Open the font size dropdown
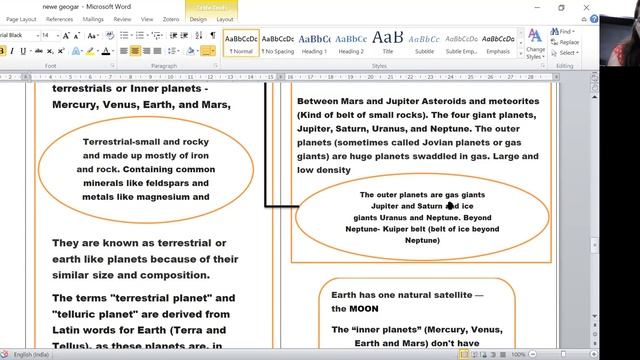640x360 pixels. coord(57,36)
